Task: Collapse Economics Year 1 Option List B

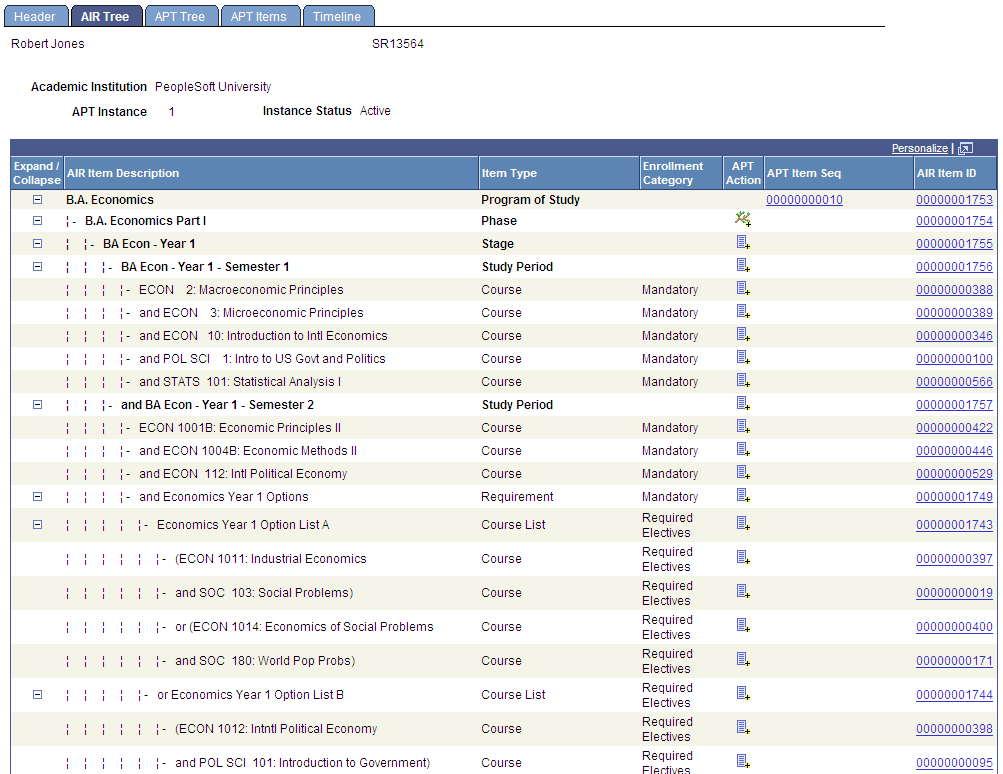Action: [36, 694]
